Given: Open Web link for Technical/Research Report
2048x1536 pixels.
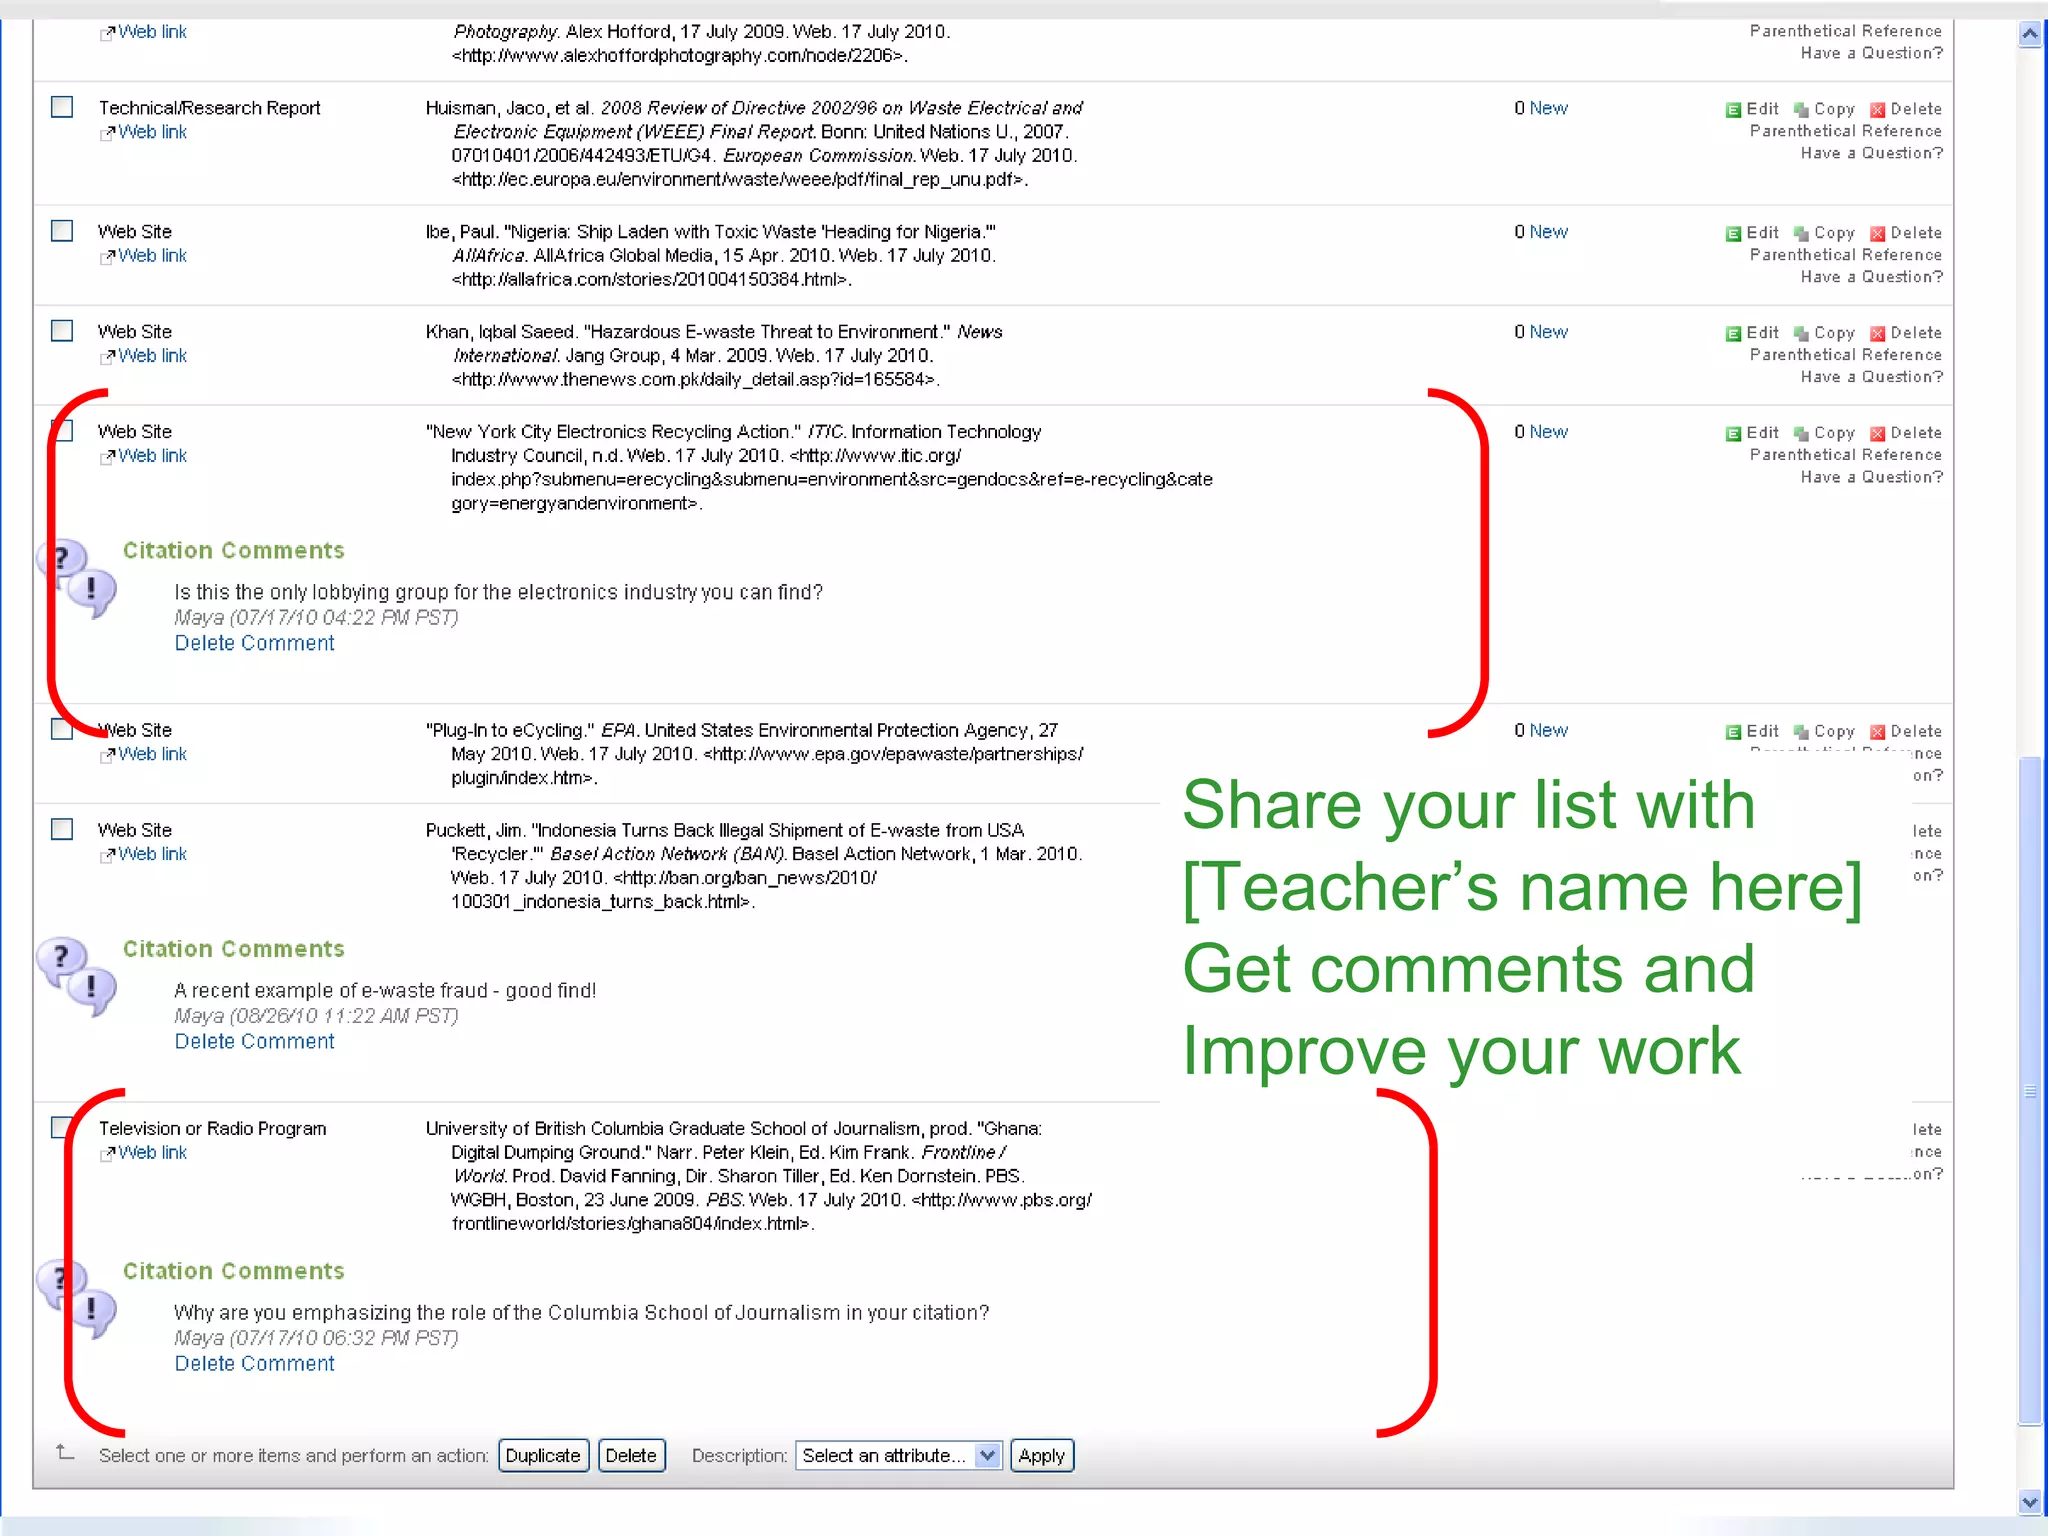Looking at the screenshot, I should (x=152, y=132).
